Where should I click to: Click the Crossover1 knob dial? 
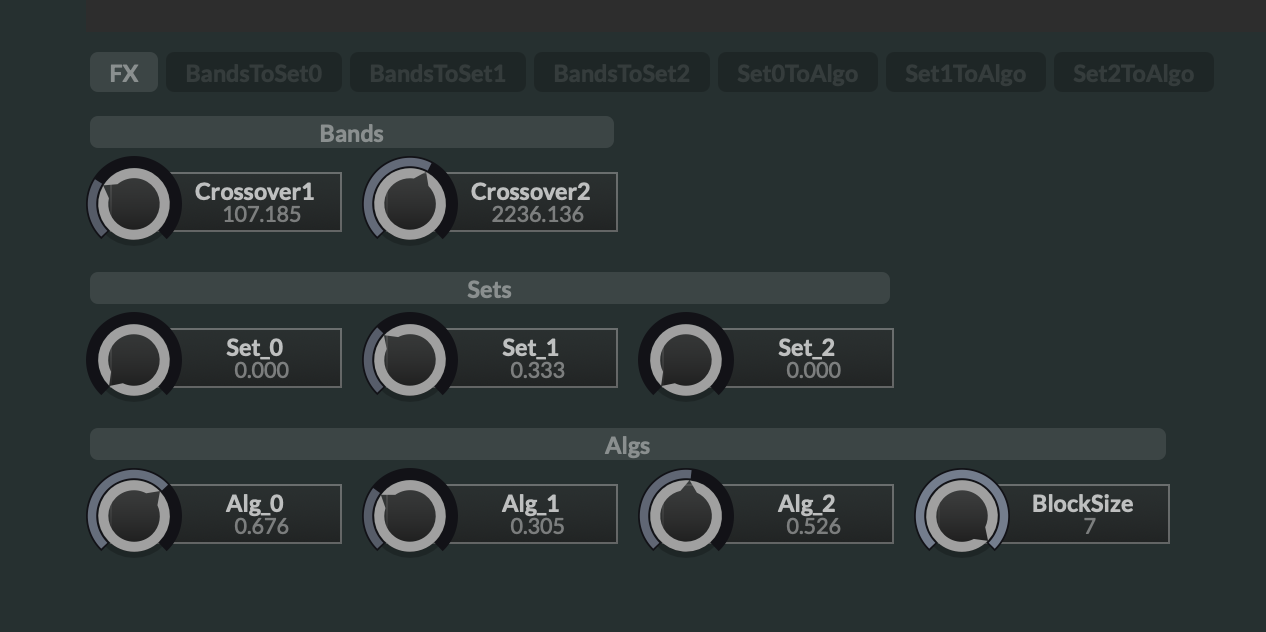[x=135, y=203]
